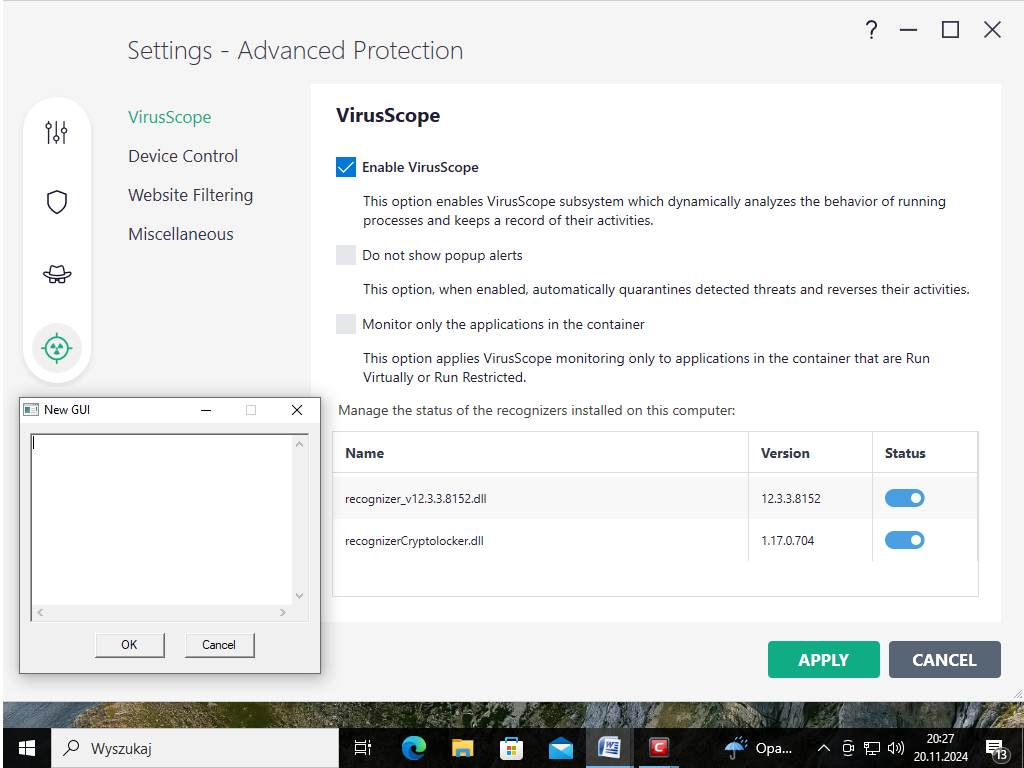Click the volume speaker tray icon
Image resolution: width=1024 pixels, height=768 pixels.
tap(896, 748)
